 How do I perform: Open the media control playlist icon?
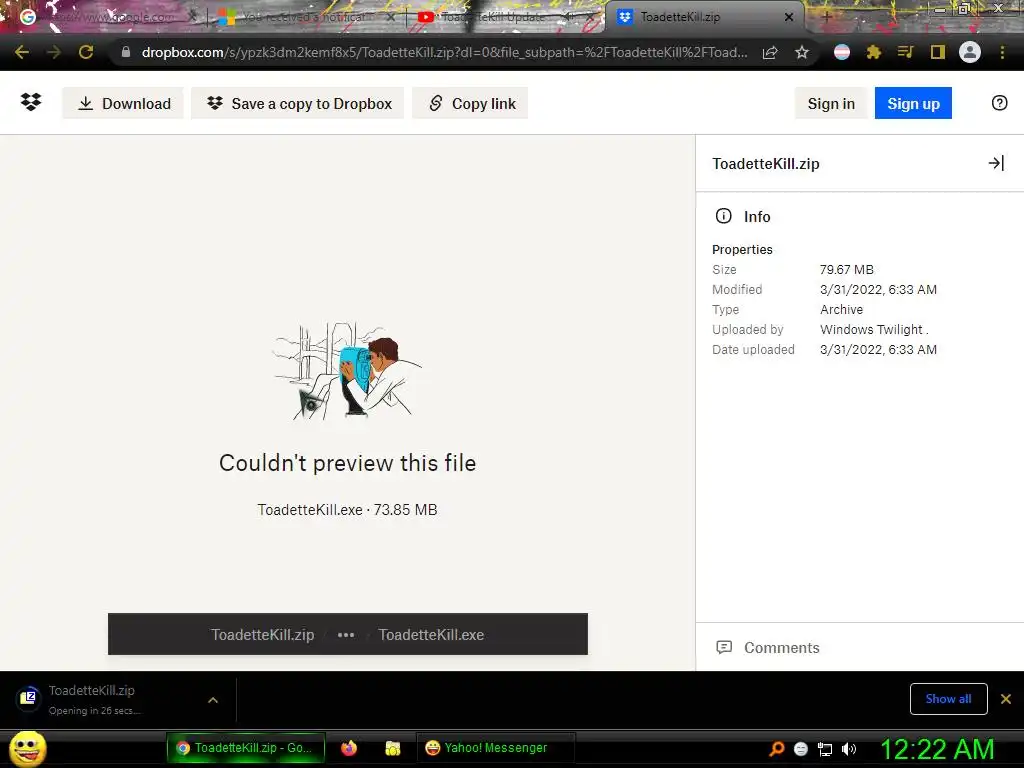905,52
